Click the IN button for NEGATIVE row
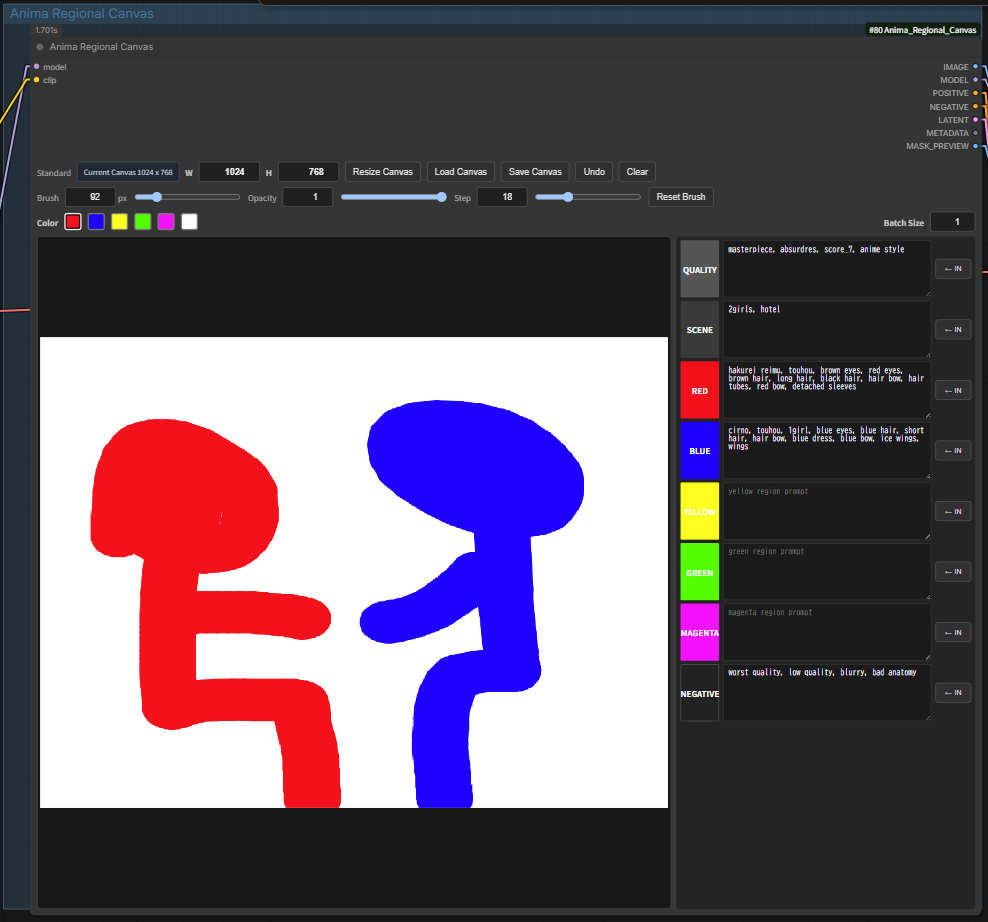The height and width of the screenshot is (922, 988). tap(953, 693)
